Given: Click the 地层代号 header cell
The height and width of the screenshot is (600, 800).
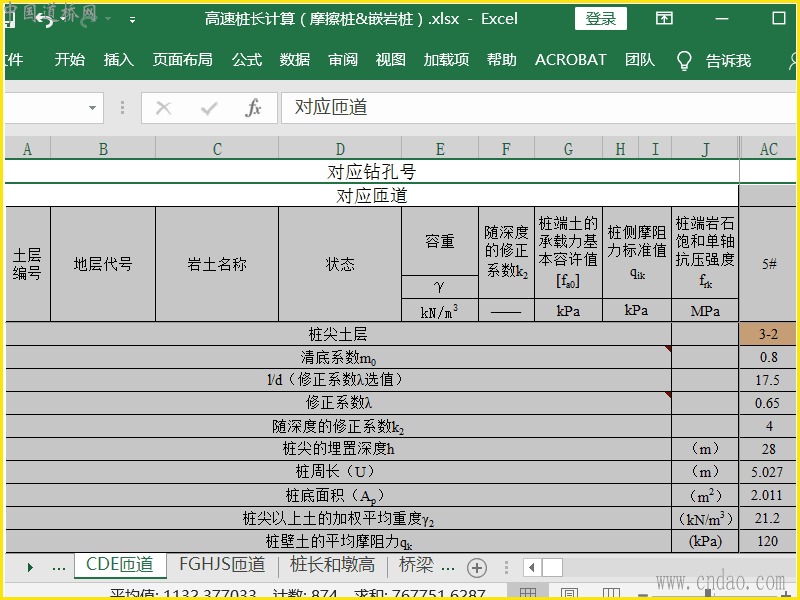Looking at the screenshot, I should [x=103, y=264].
